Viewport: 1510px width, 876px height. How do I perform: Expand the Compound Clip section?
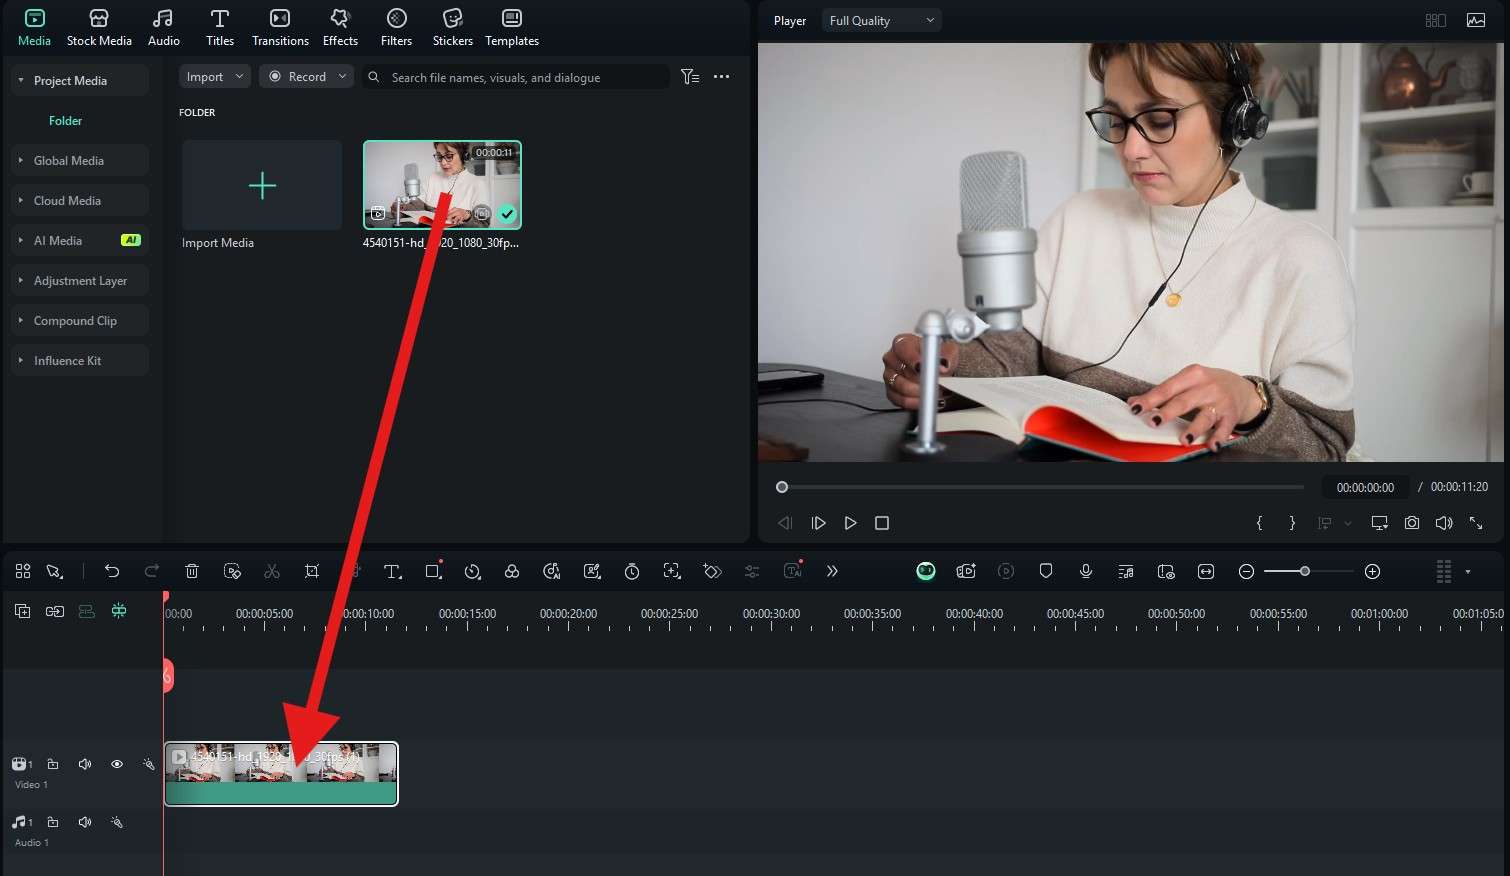pyautogui.click(x=80, y=320)
